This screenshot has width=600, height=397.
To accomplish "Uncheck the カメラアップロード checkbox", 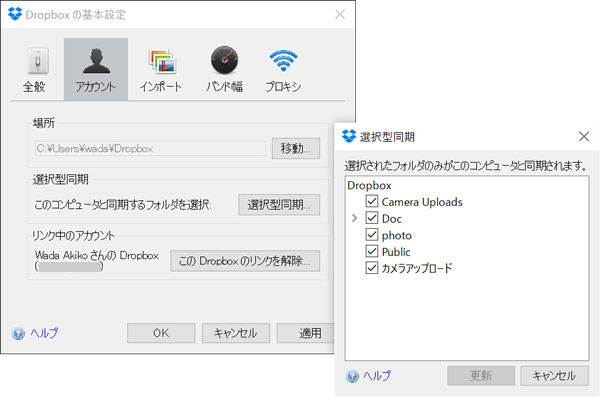I will click(372, 268).
